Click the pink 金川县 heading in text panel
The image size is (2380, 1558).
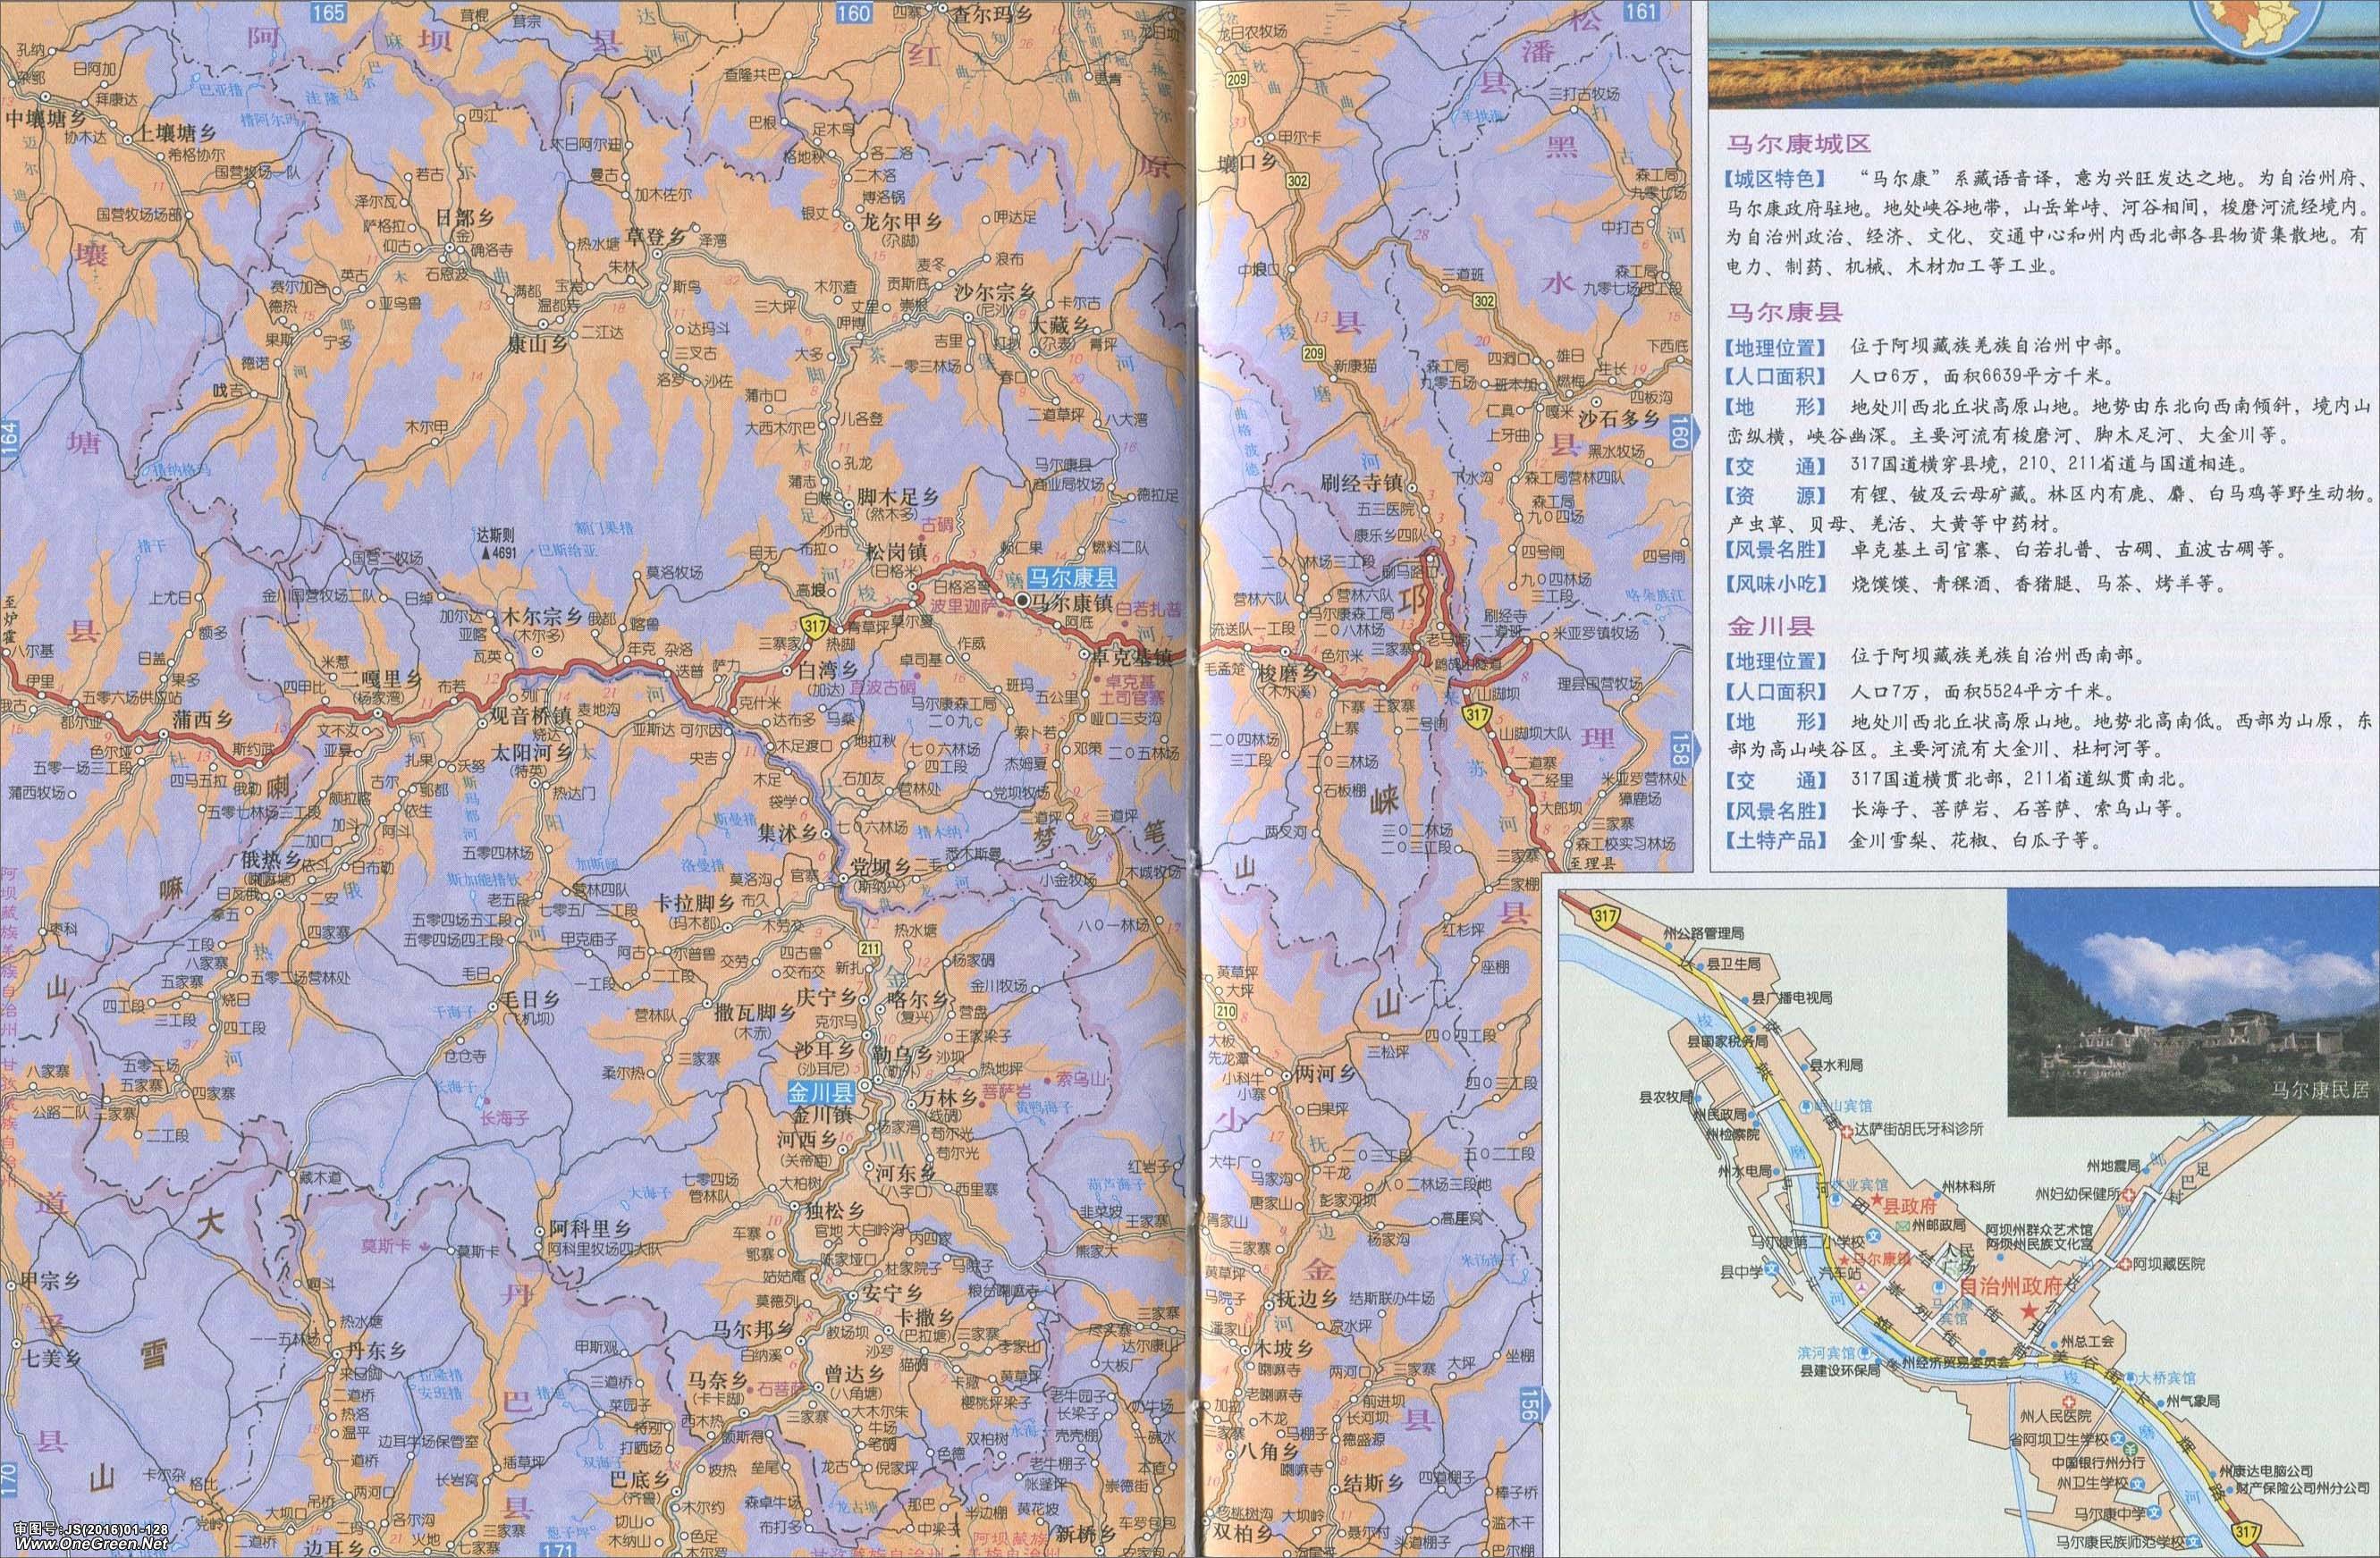click(1772, 626)
